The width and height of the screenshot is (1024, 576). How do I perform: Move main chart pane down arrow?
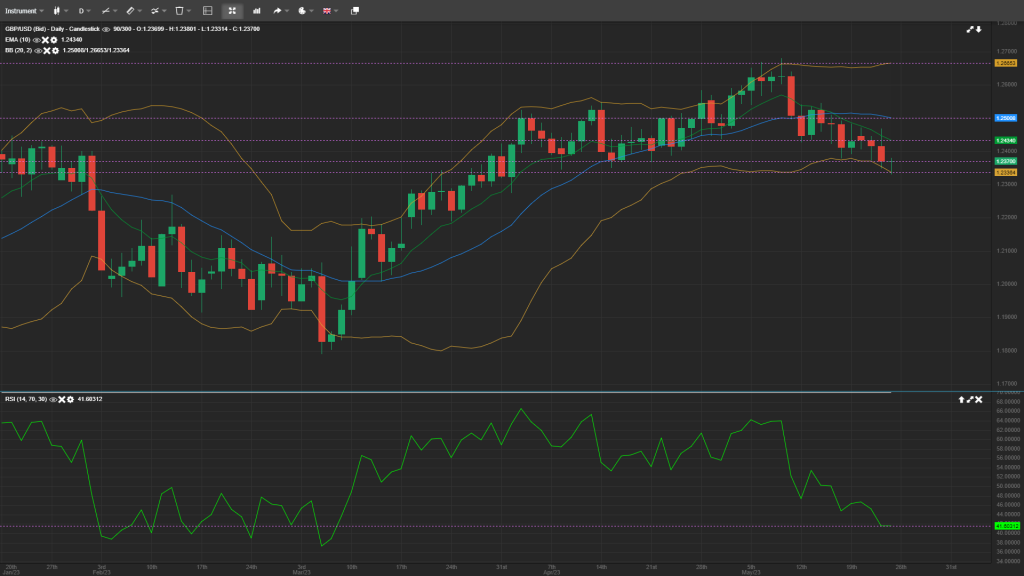tap(978, 29)
